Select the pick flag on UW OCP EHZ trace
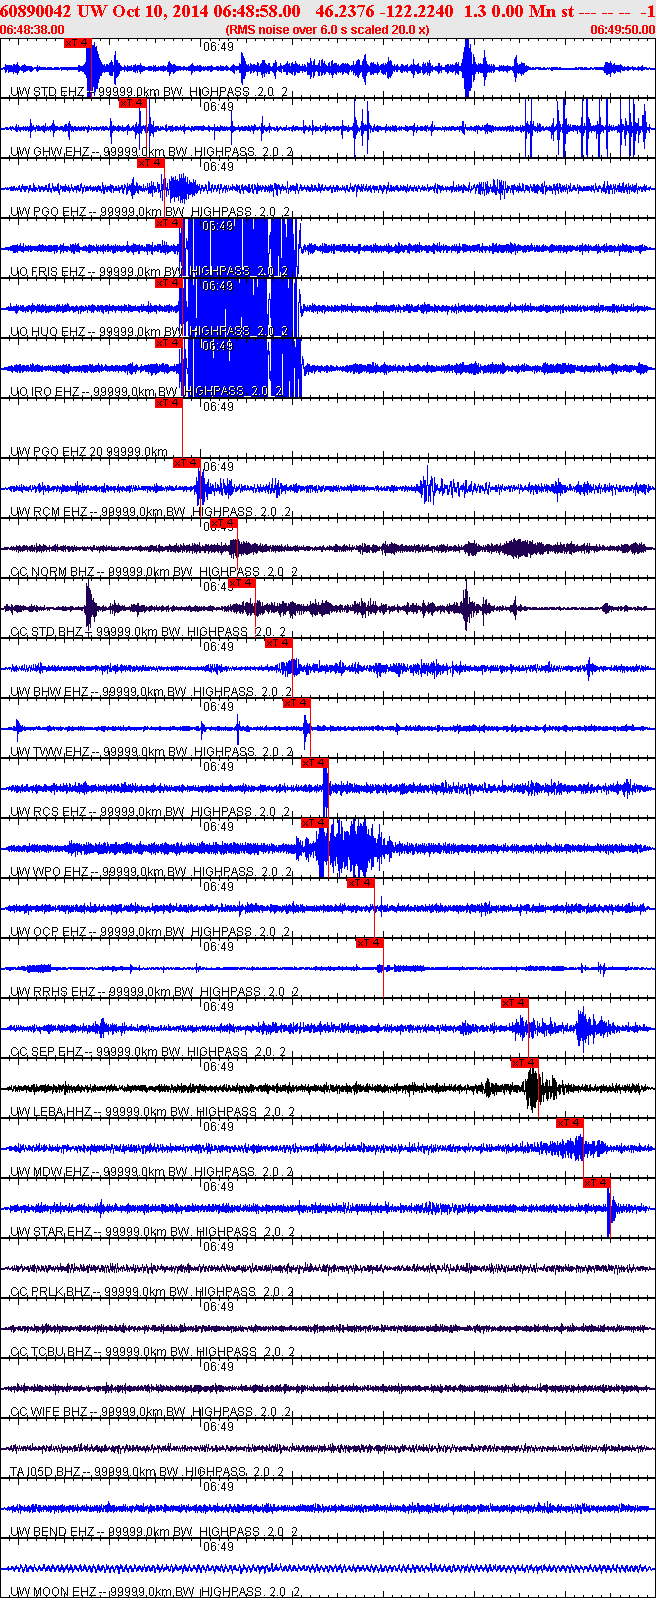The height and width of the screenshot is (1598, 656). point(360,883)
